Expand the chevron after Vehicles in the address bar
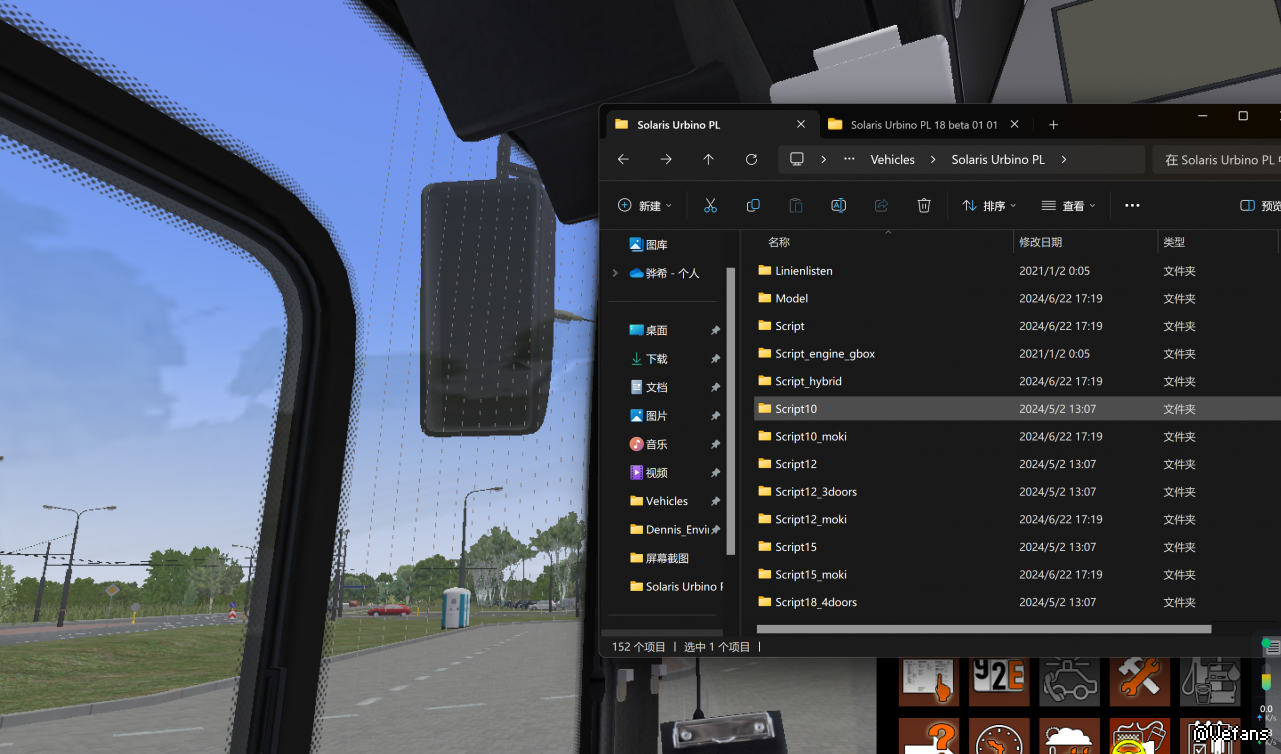Viewport: 1281px width, 754px height. 933,159
